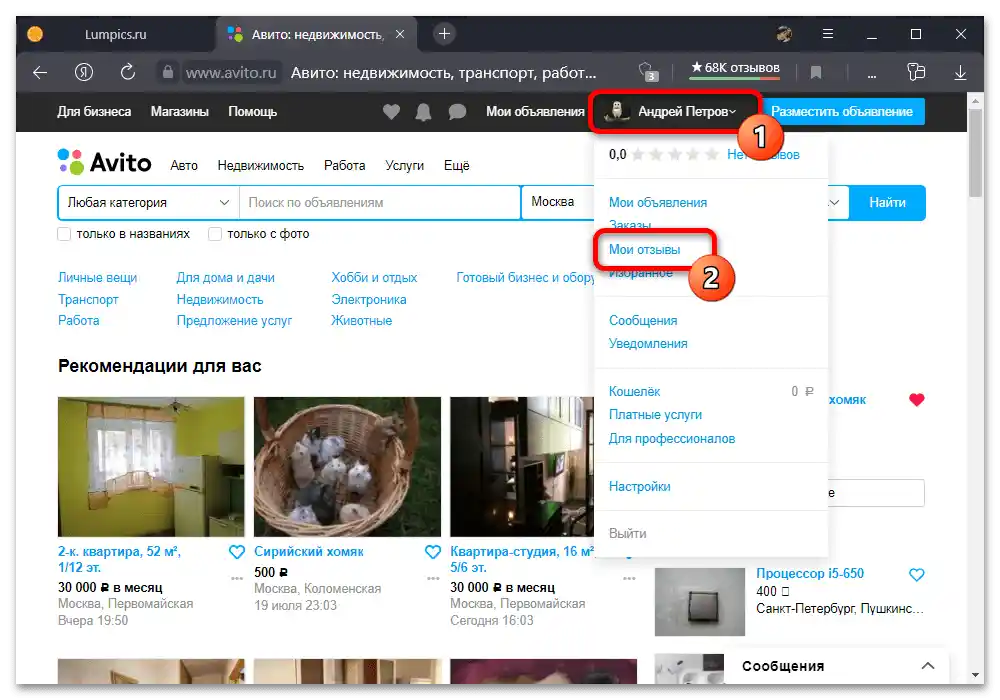Add 2-к. квартира listing to favorites

tap(237, 552)
